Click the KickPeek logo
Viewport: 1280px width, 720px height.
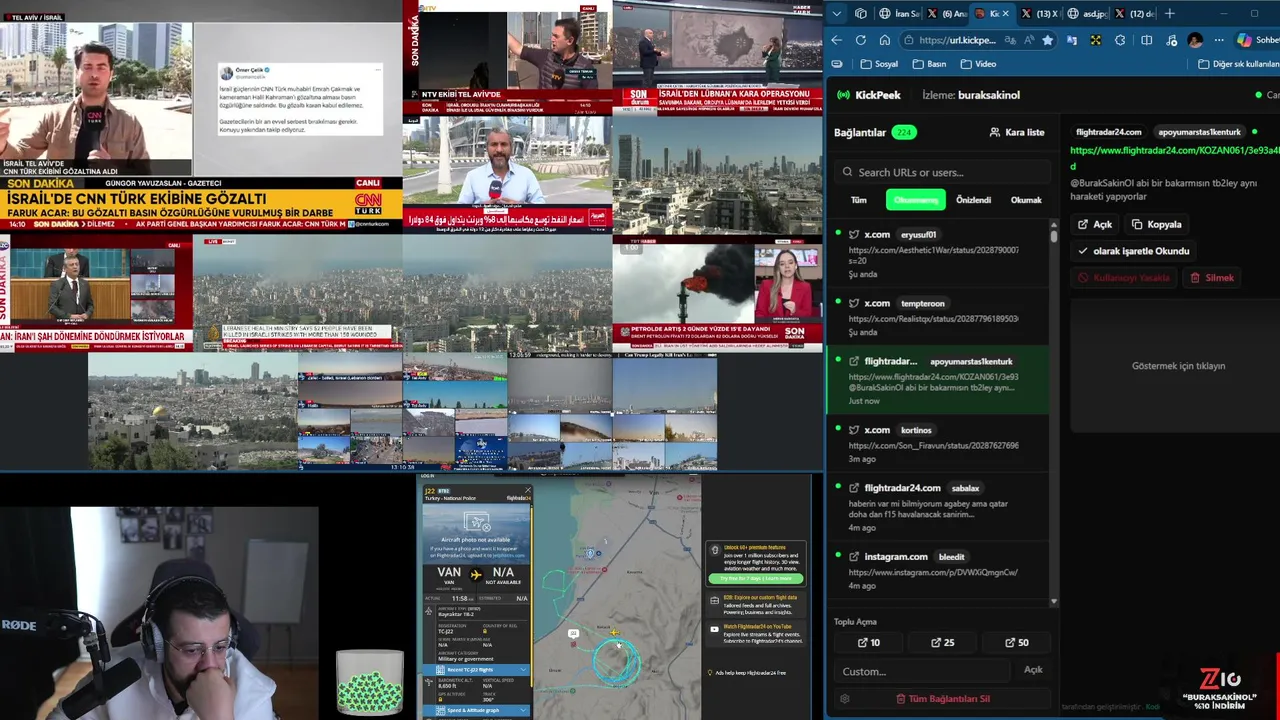[868, 95]
